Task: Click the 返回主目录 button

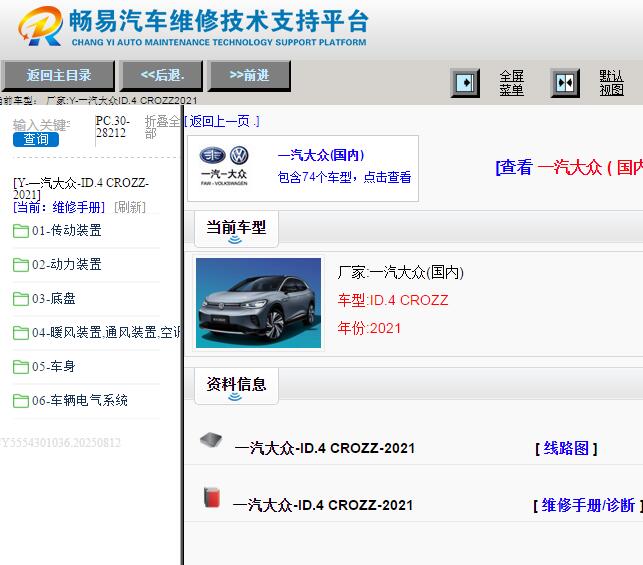Action: tap(58, 75)
